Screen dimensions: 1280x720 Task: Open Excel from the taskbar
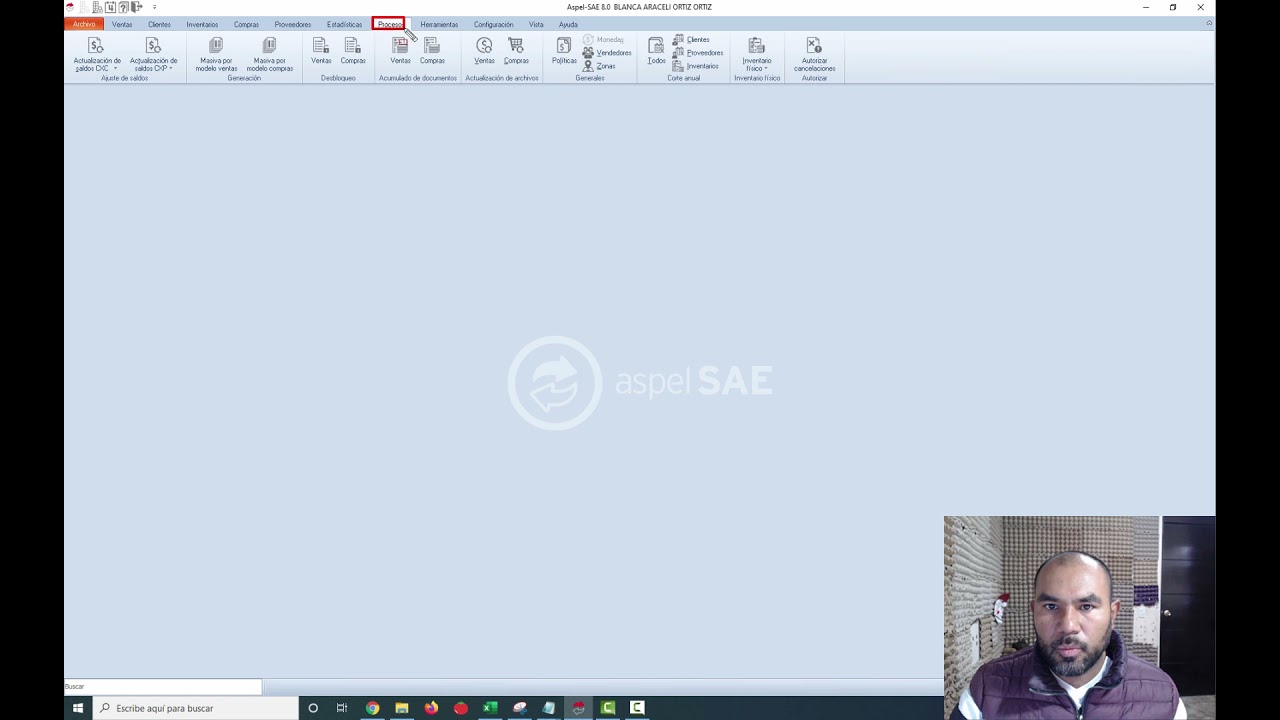490,708
